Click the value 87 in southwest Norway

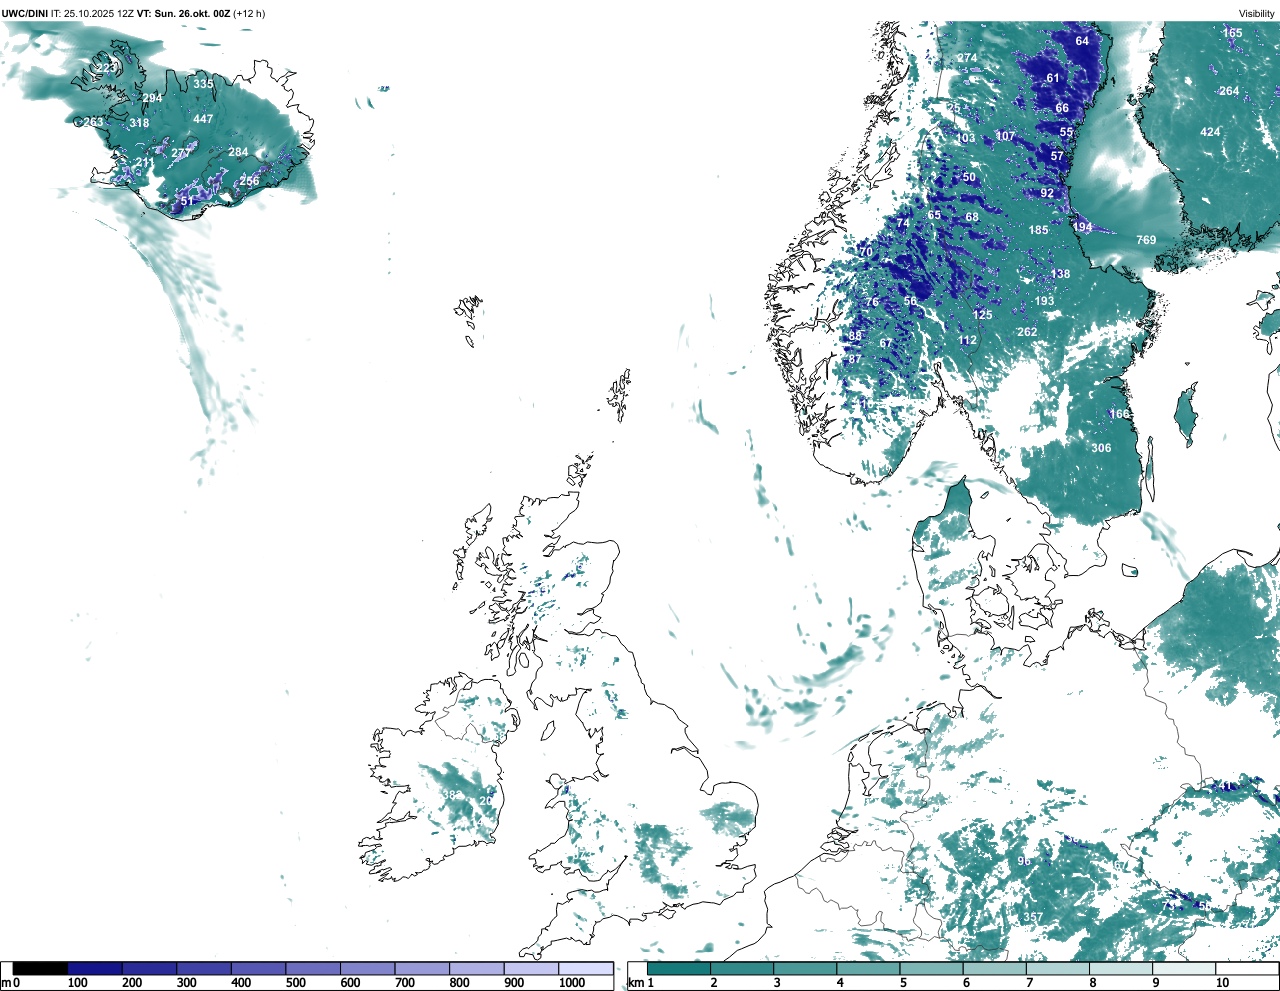pos(855,360)
